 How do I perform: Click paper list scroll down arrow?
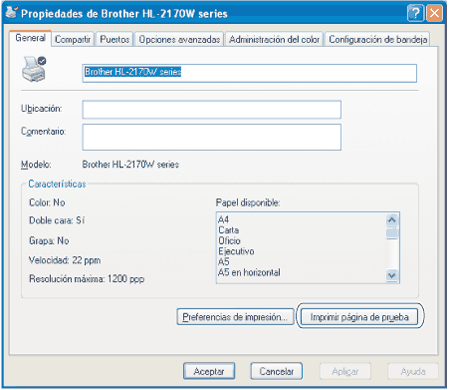click(x=392, y=275)
